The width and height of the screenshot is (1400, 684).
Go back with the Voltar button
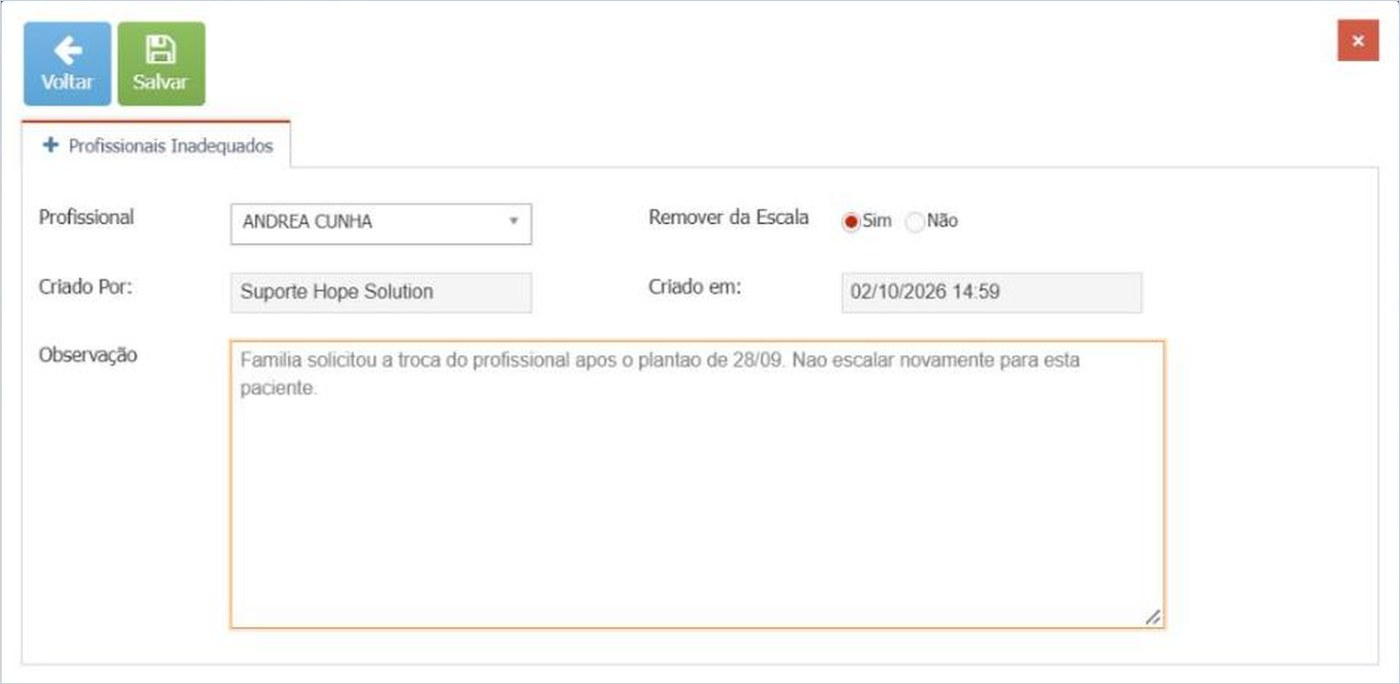(67, 64)
